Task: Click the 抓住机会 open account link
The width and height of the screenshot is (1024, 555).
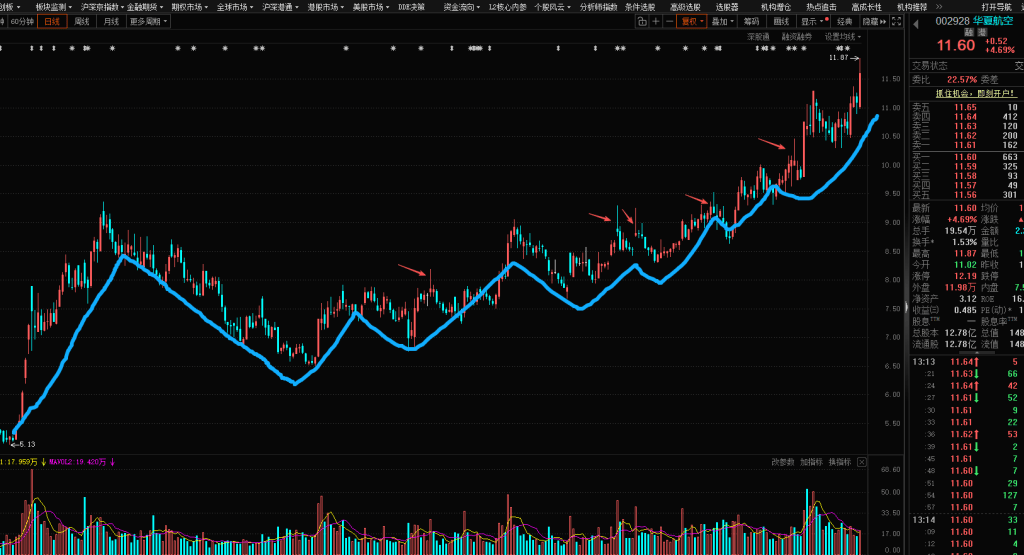Action: point(966,92)
